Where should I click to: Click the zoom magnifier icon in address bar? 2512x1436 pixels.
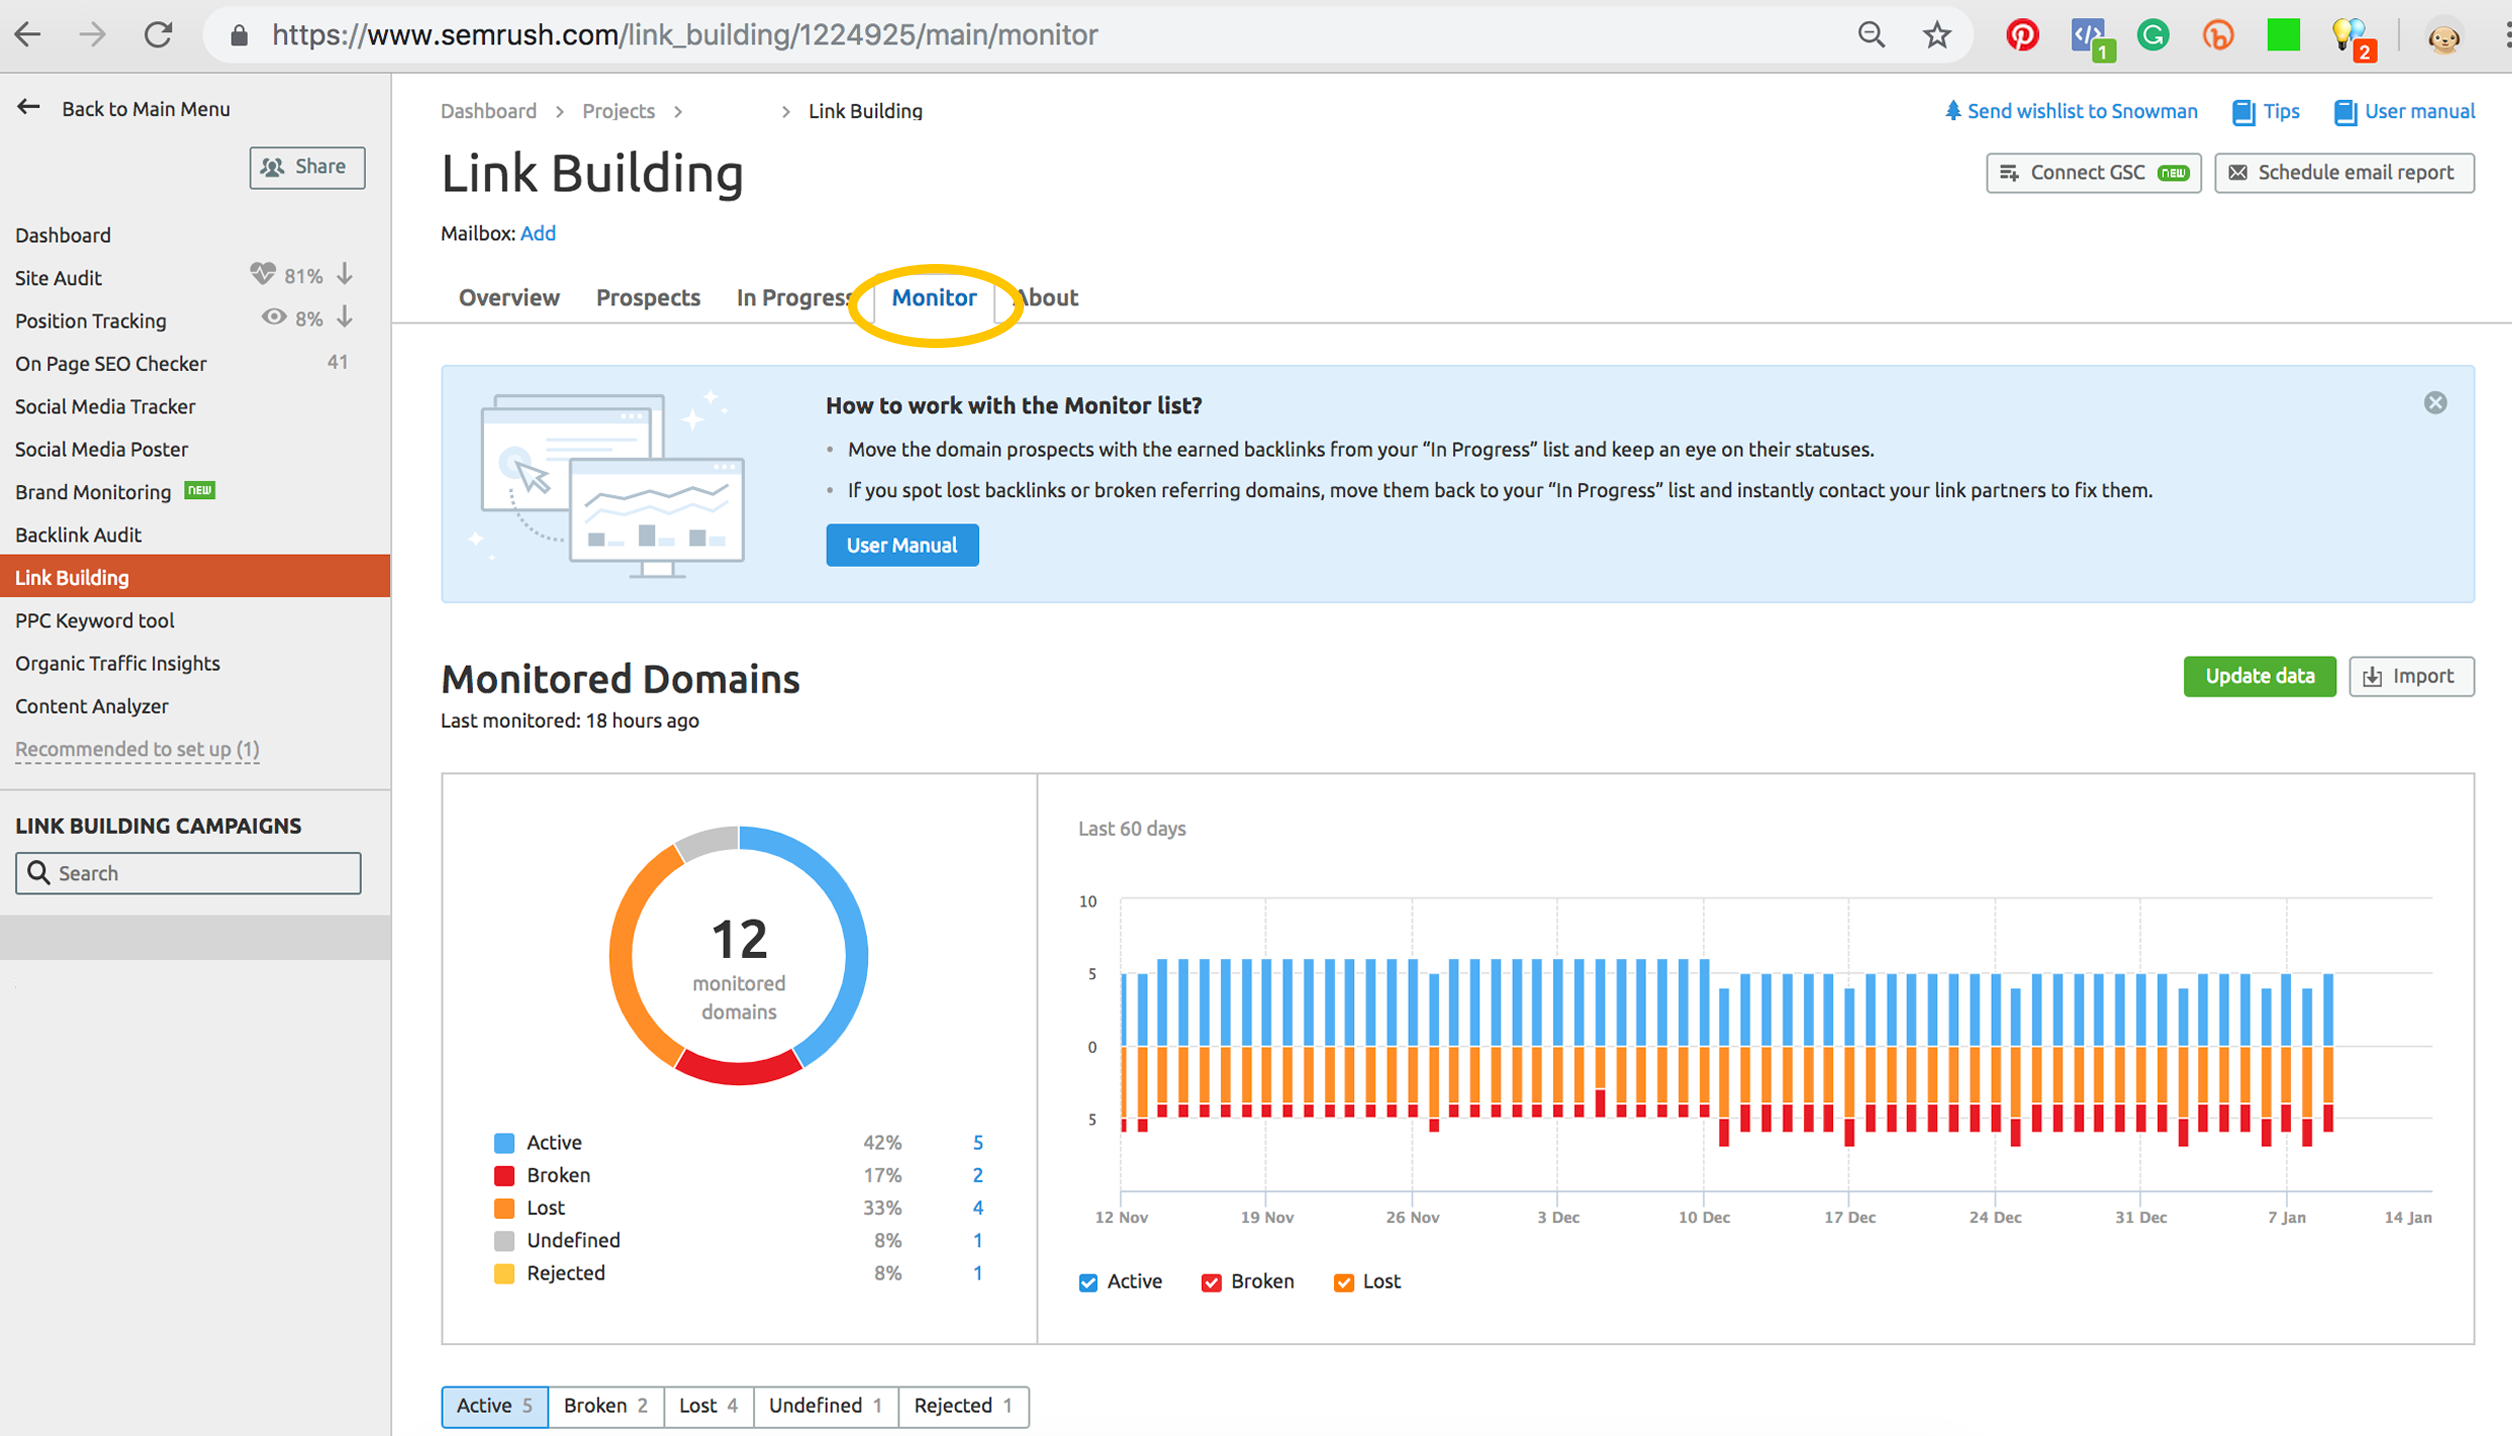(x=1870, y=35)
